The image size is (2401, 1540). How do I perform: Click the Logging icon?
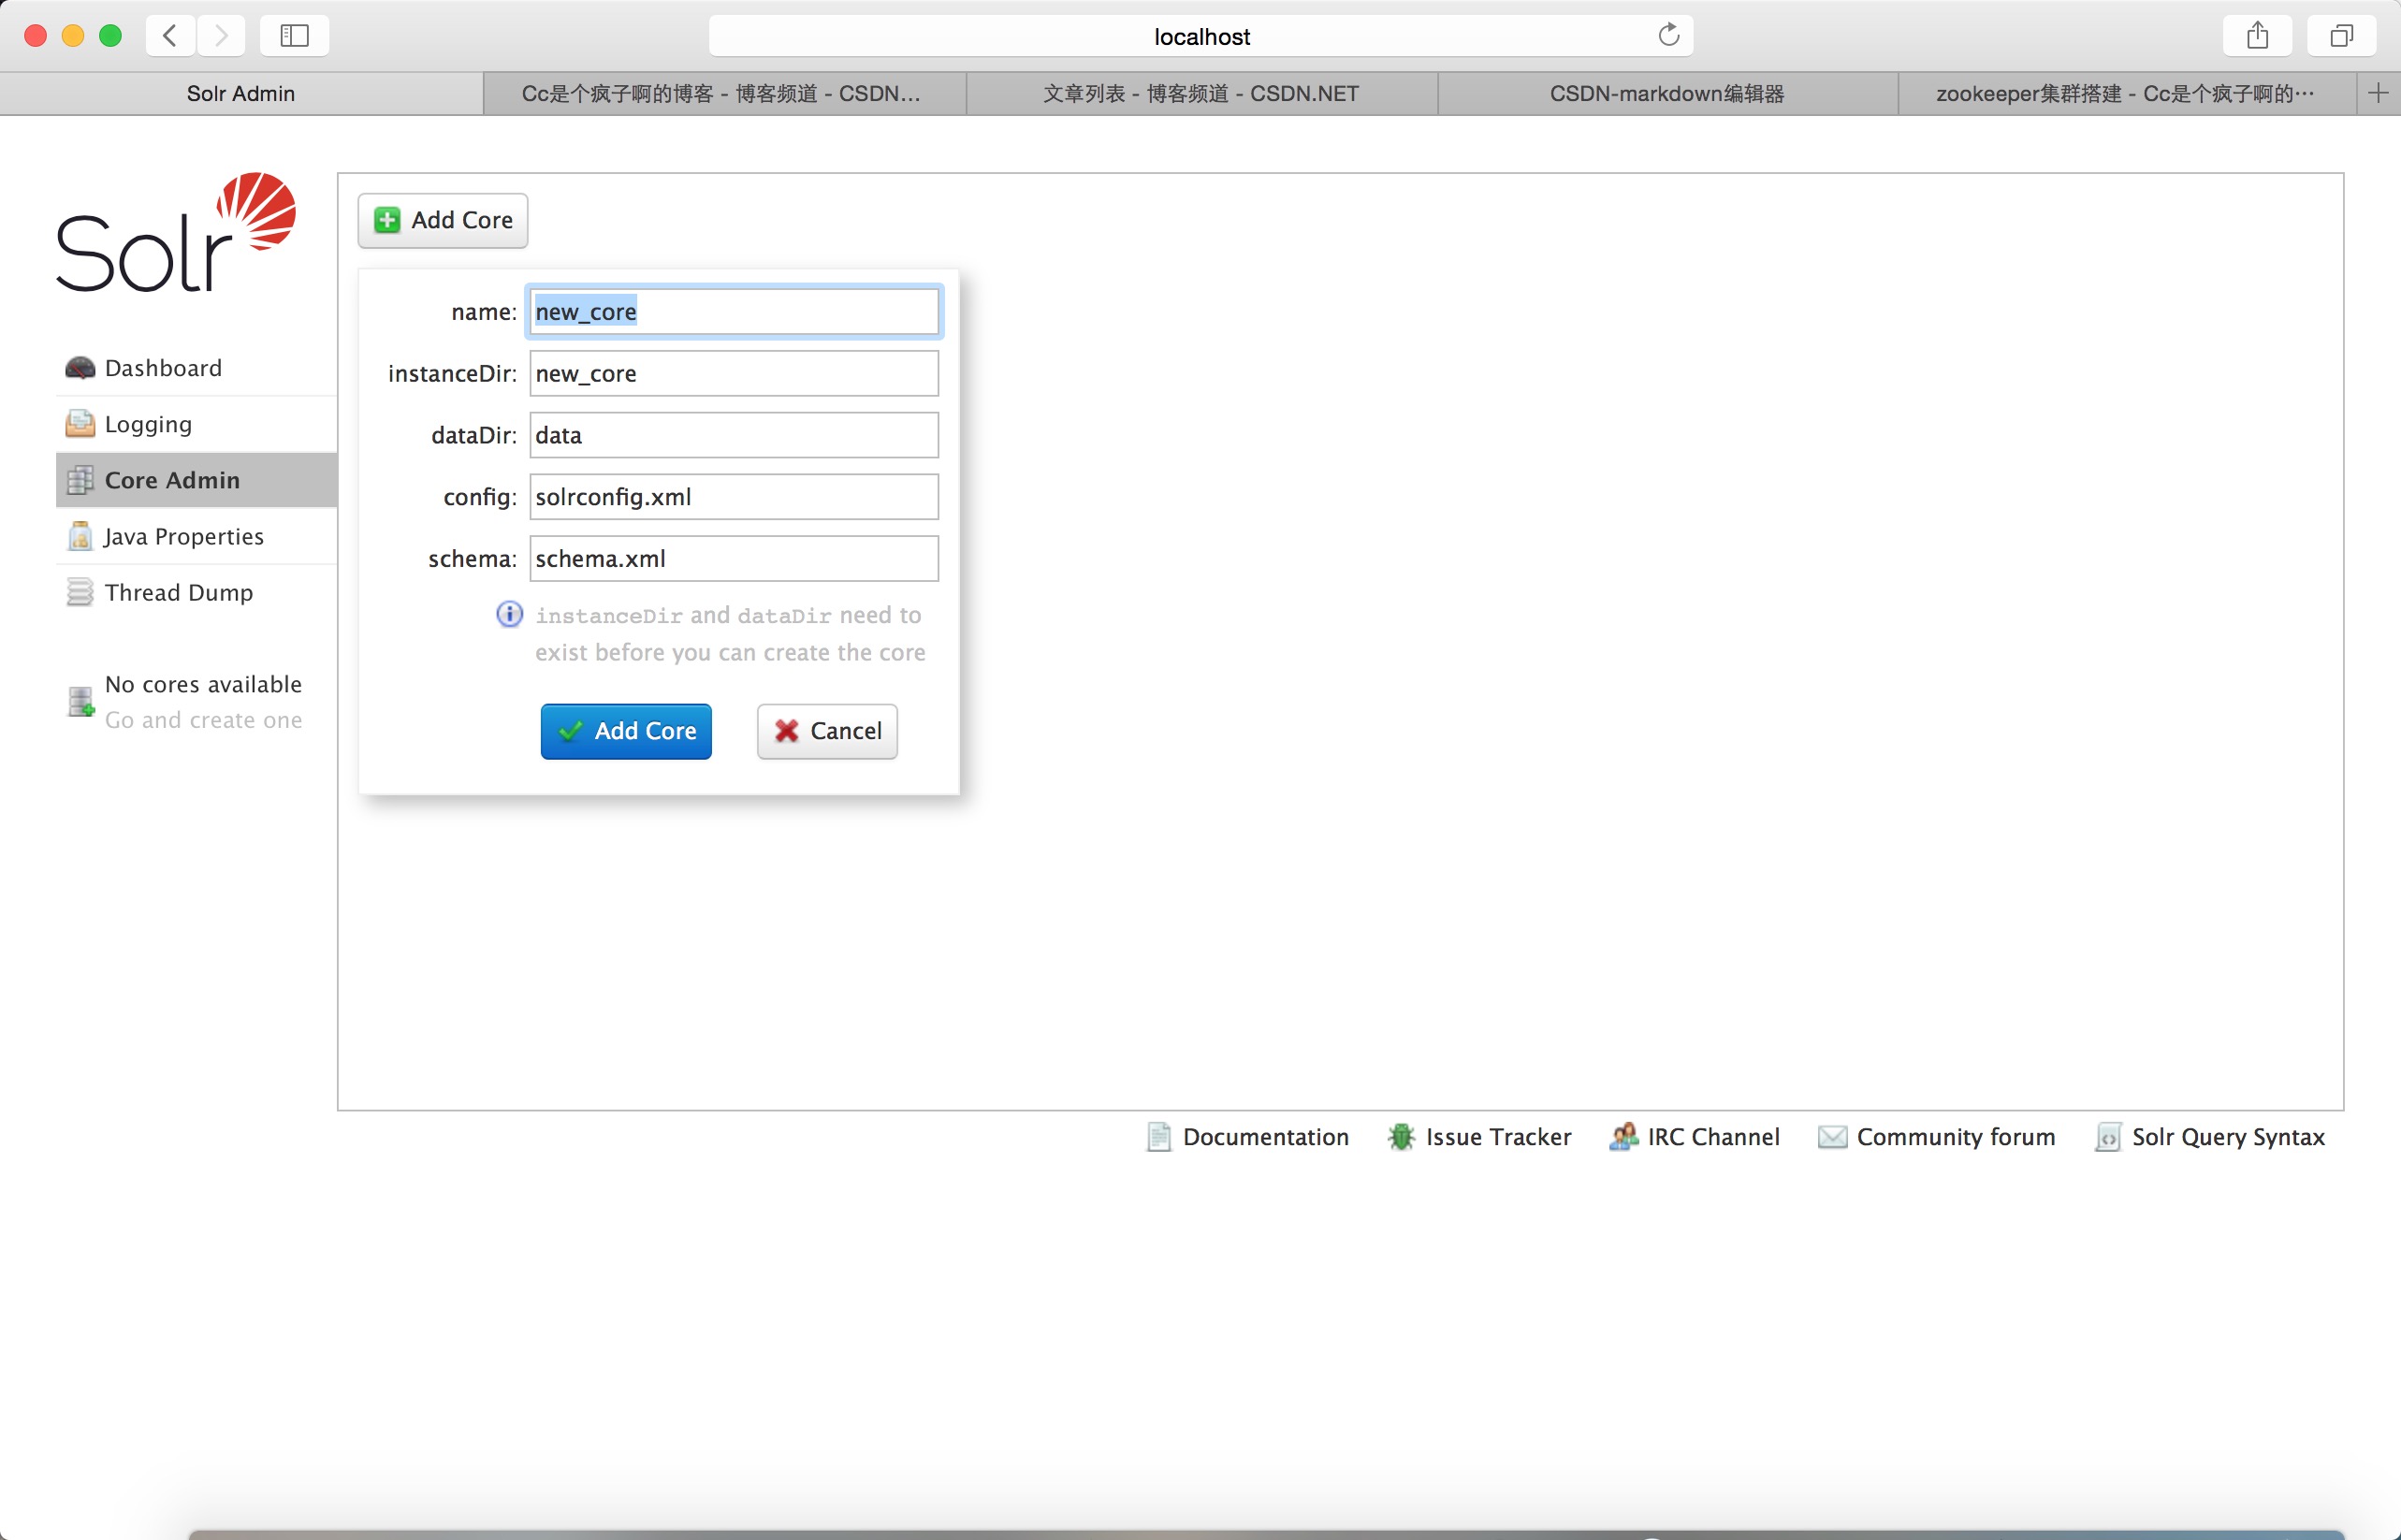click(80, 424)
